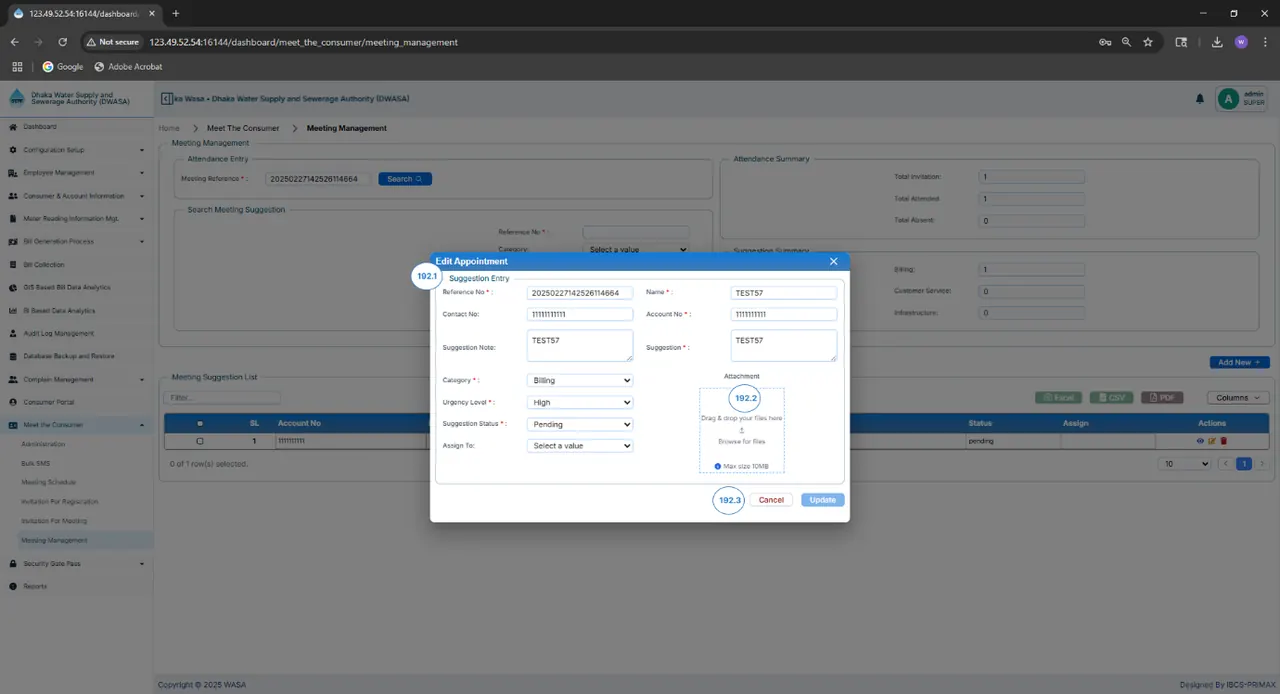
Task: Click the Consumer & Account Information icon
Action: click(x=13, y=196)
